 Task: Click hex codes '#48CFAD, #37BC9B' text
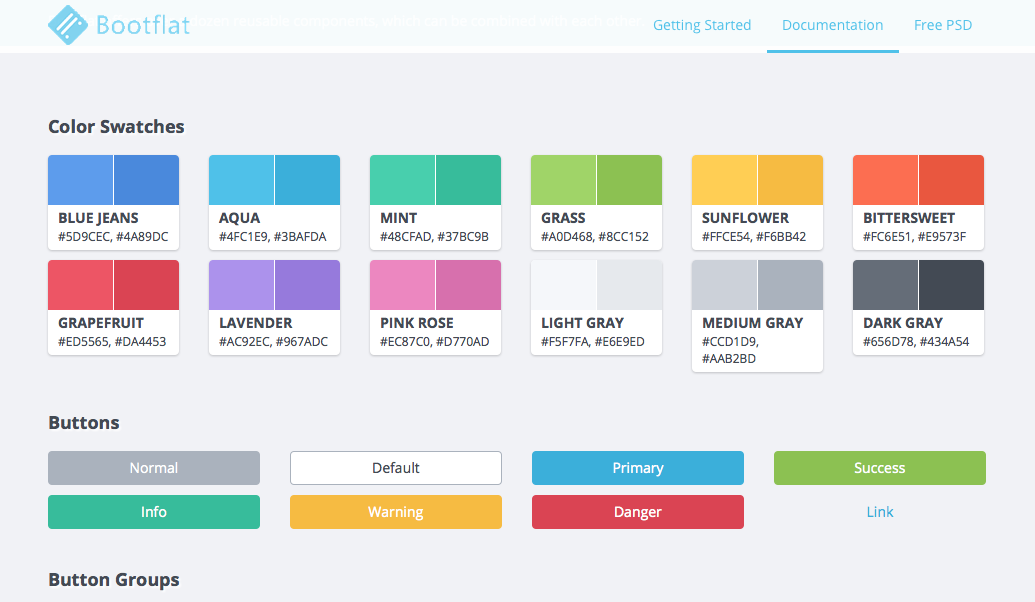[x=434, y=236]
